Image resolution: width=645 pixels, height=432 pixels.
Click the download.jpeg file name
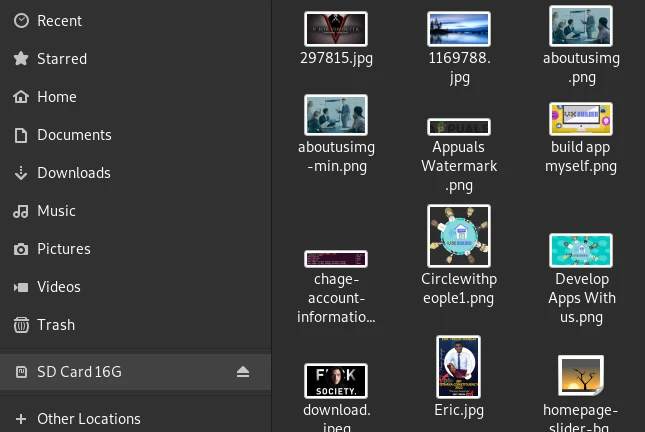point(337,418)
